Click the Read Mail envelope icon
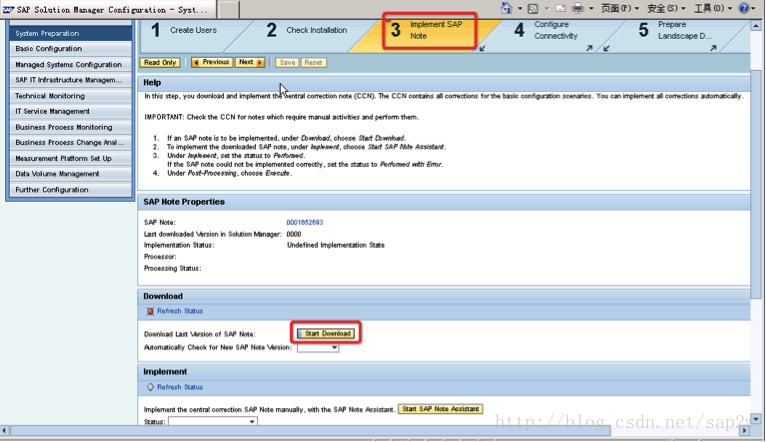The height and width of the screenshot is (442, 766). tap(560, 8)
